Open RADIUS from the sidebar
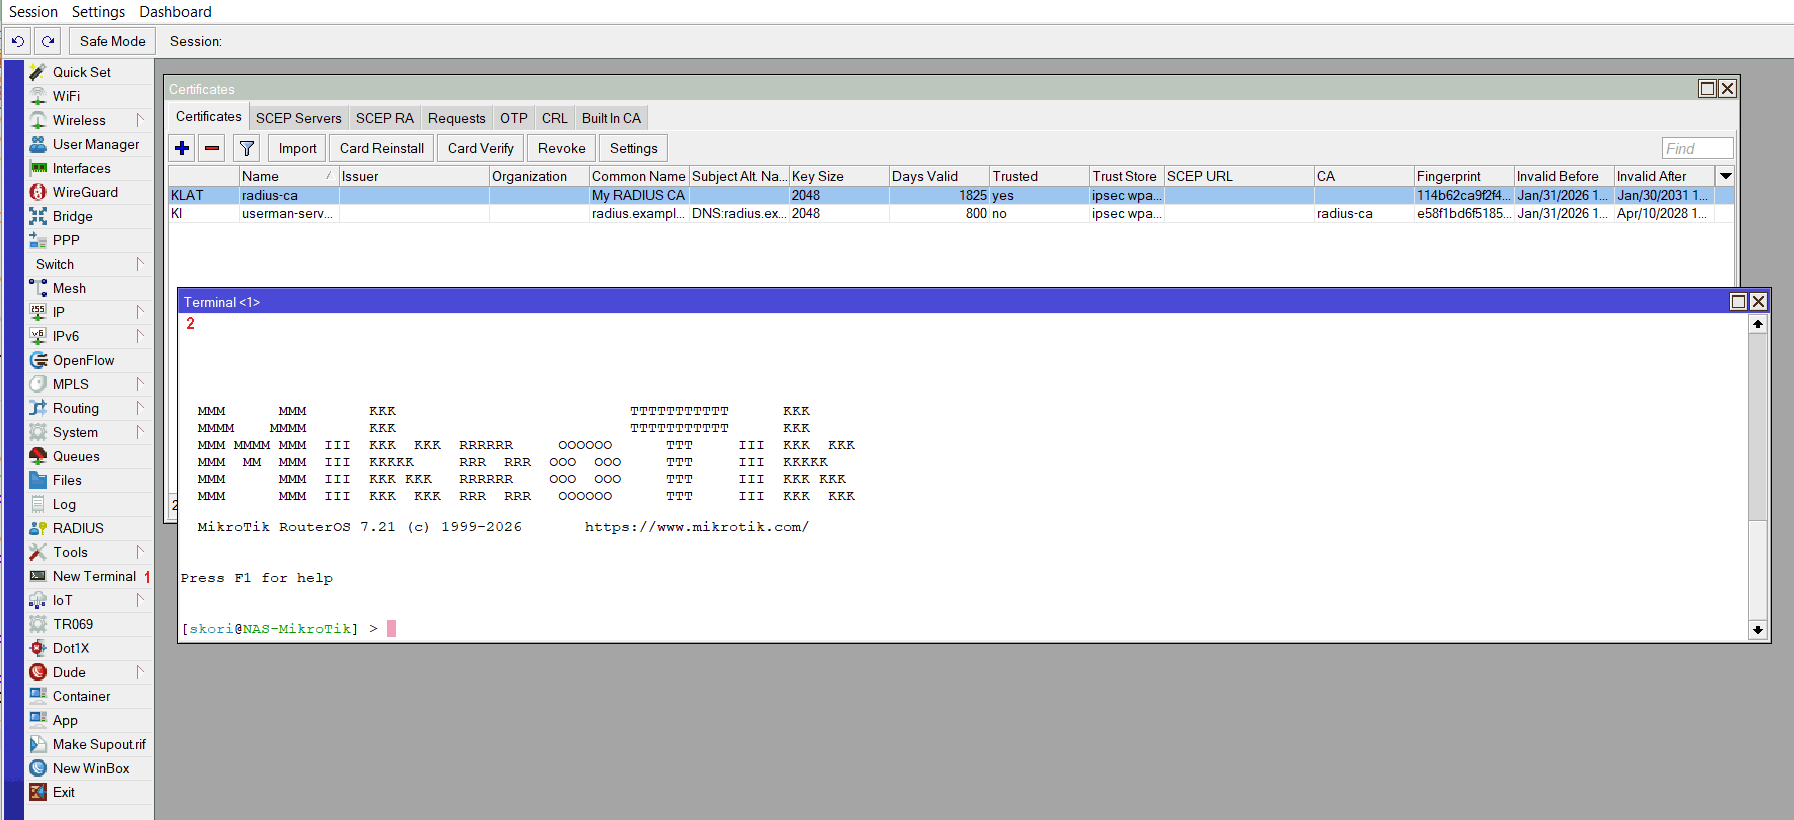1794x820 pixels. (x=78, y=528)
